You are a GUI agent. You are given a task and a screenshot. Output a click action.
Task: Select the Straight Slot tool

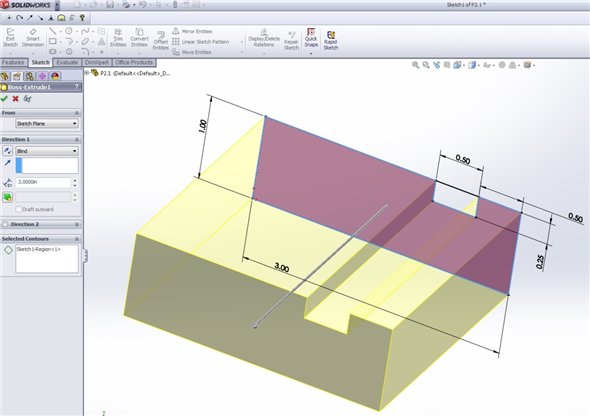(x=53, y=52)
